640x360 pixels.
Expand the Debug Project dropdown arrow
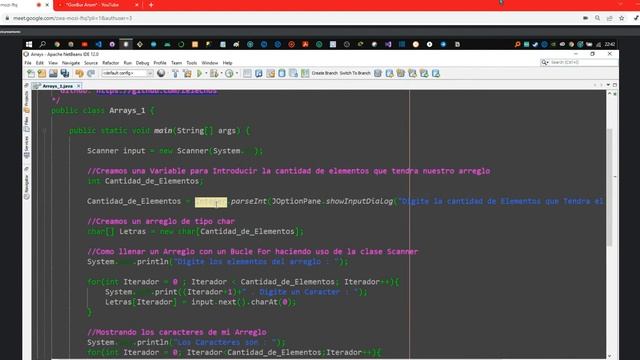(222, 73)
